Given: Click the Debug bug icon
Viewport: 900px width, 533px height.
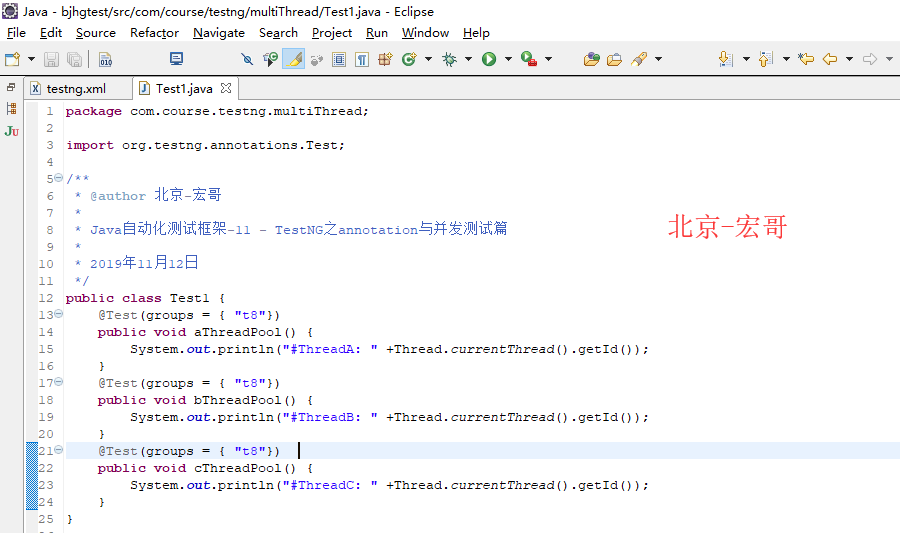Looking at the screenshot, I should coord(449,59).
